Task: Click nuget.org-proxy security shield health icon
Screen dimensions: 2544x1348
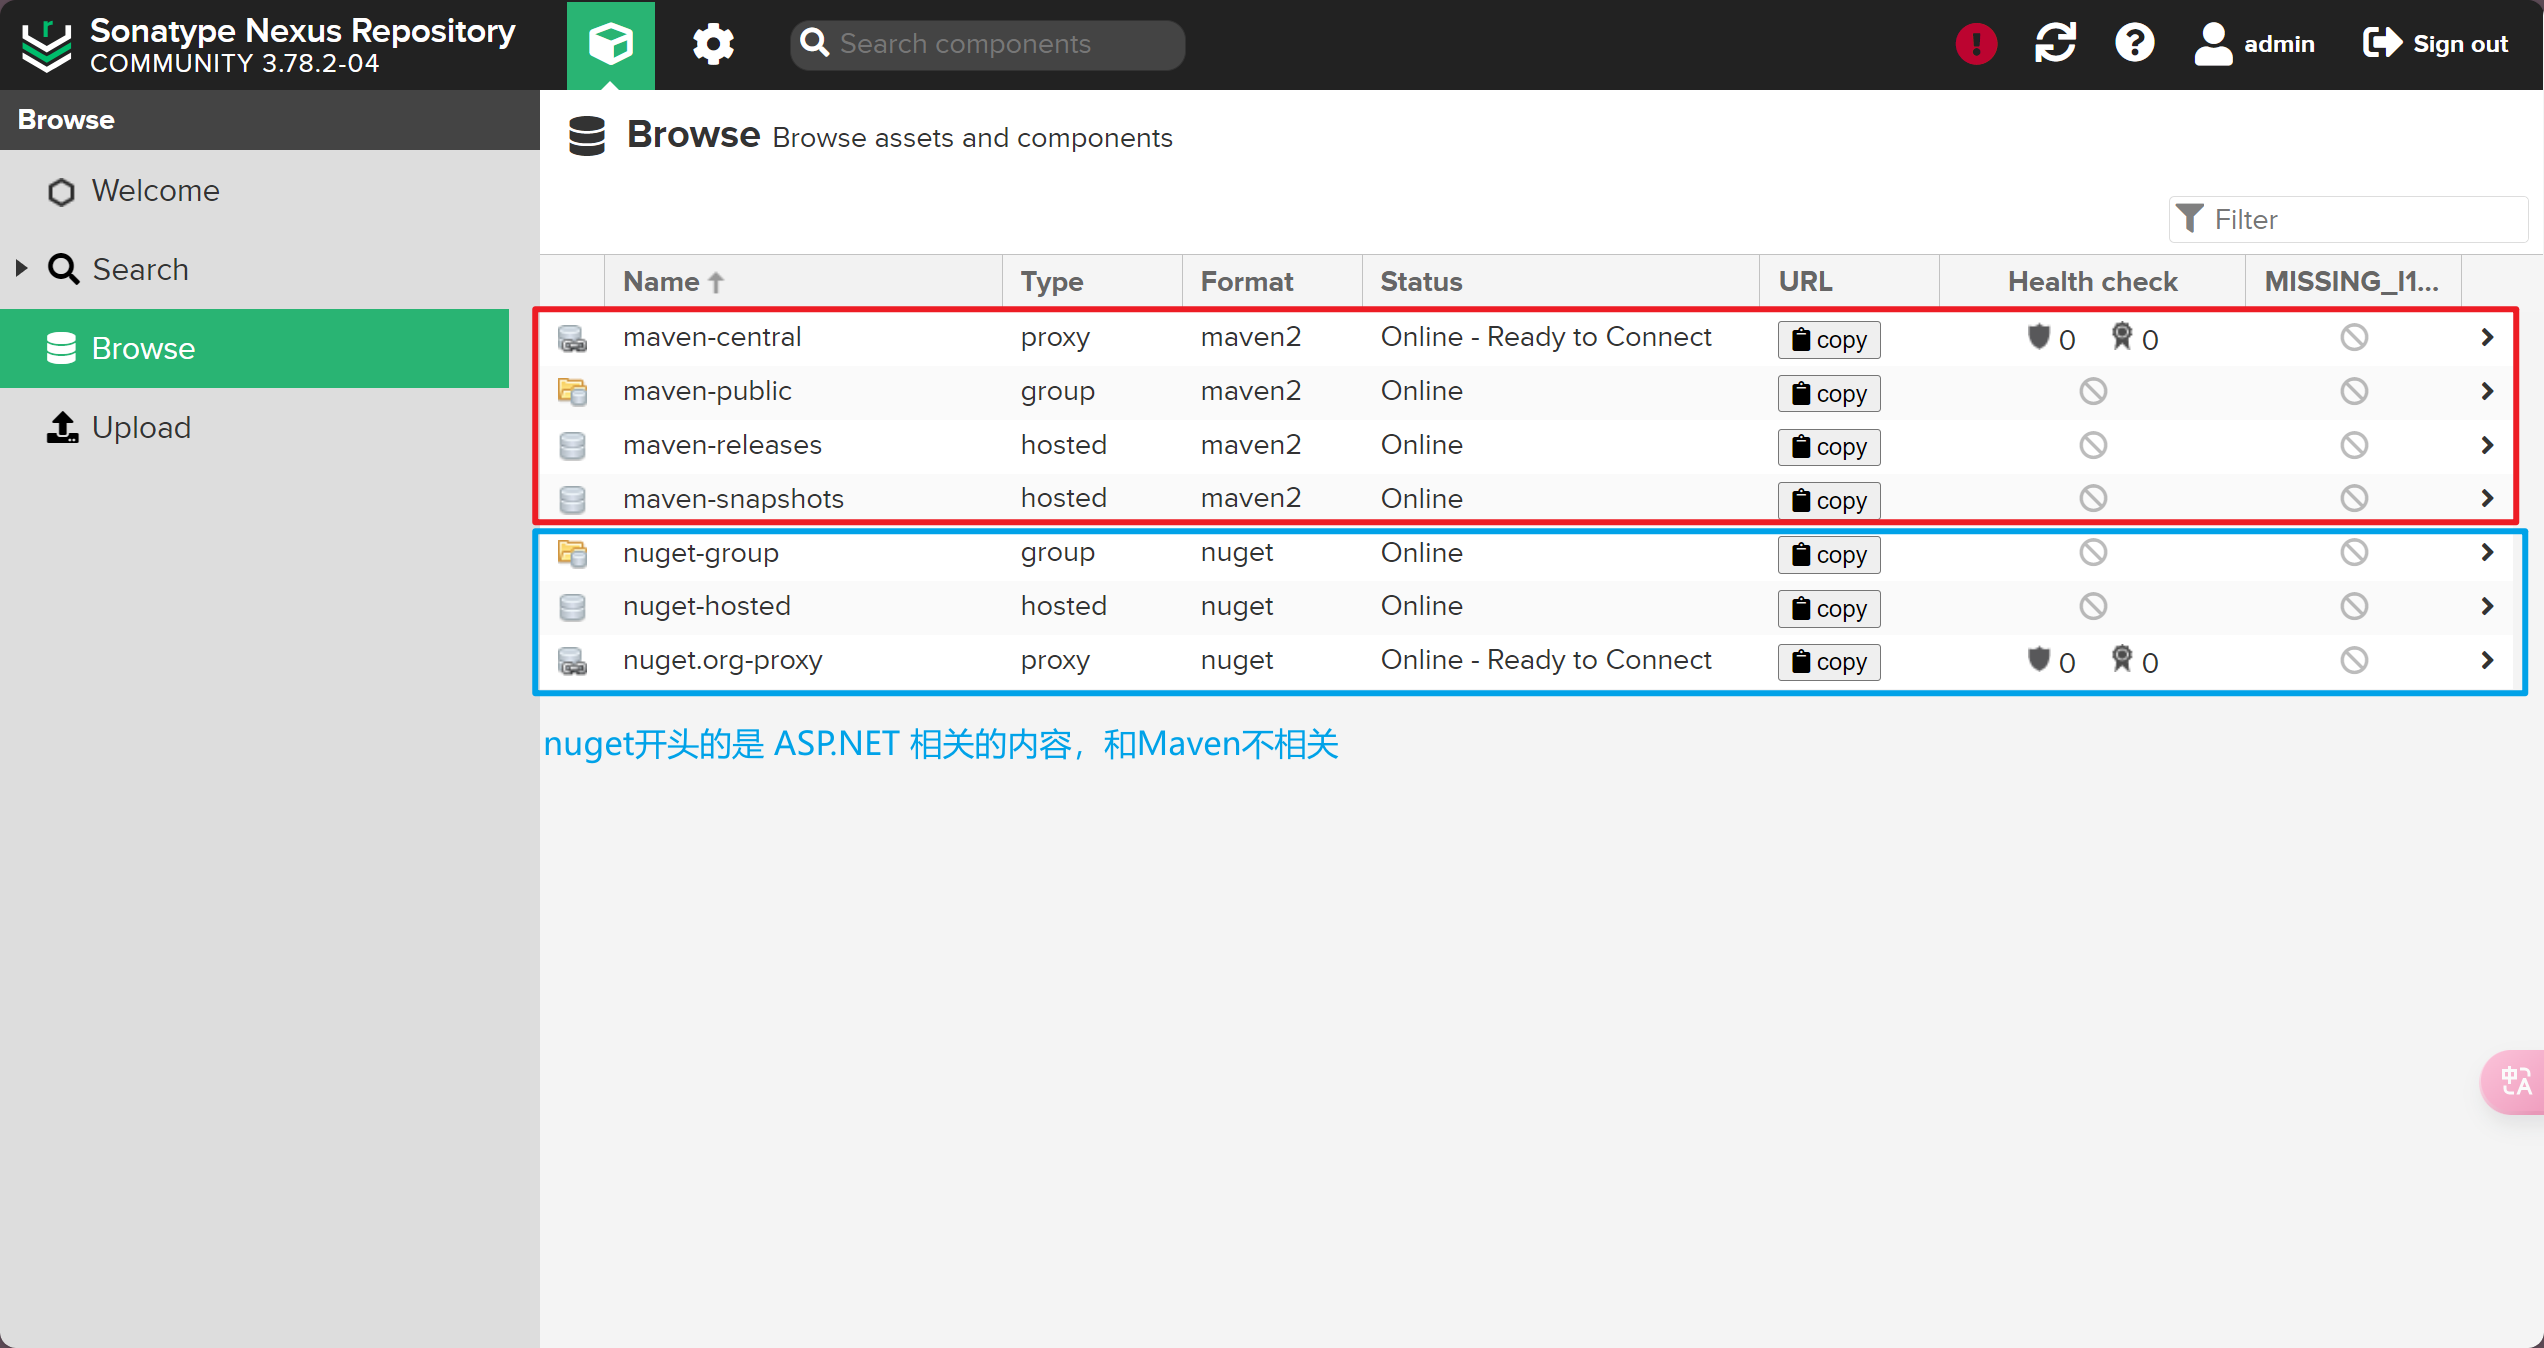Action: [x=2038, y=660]
